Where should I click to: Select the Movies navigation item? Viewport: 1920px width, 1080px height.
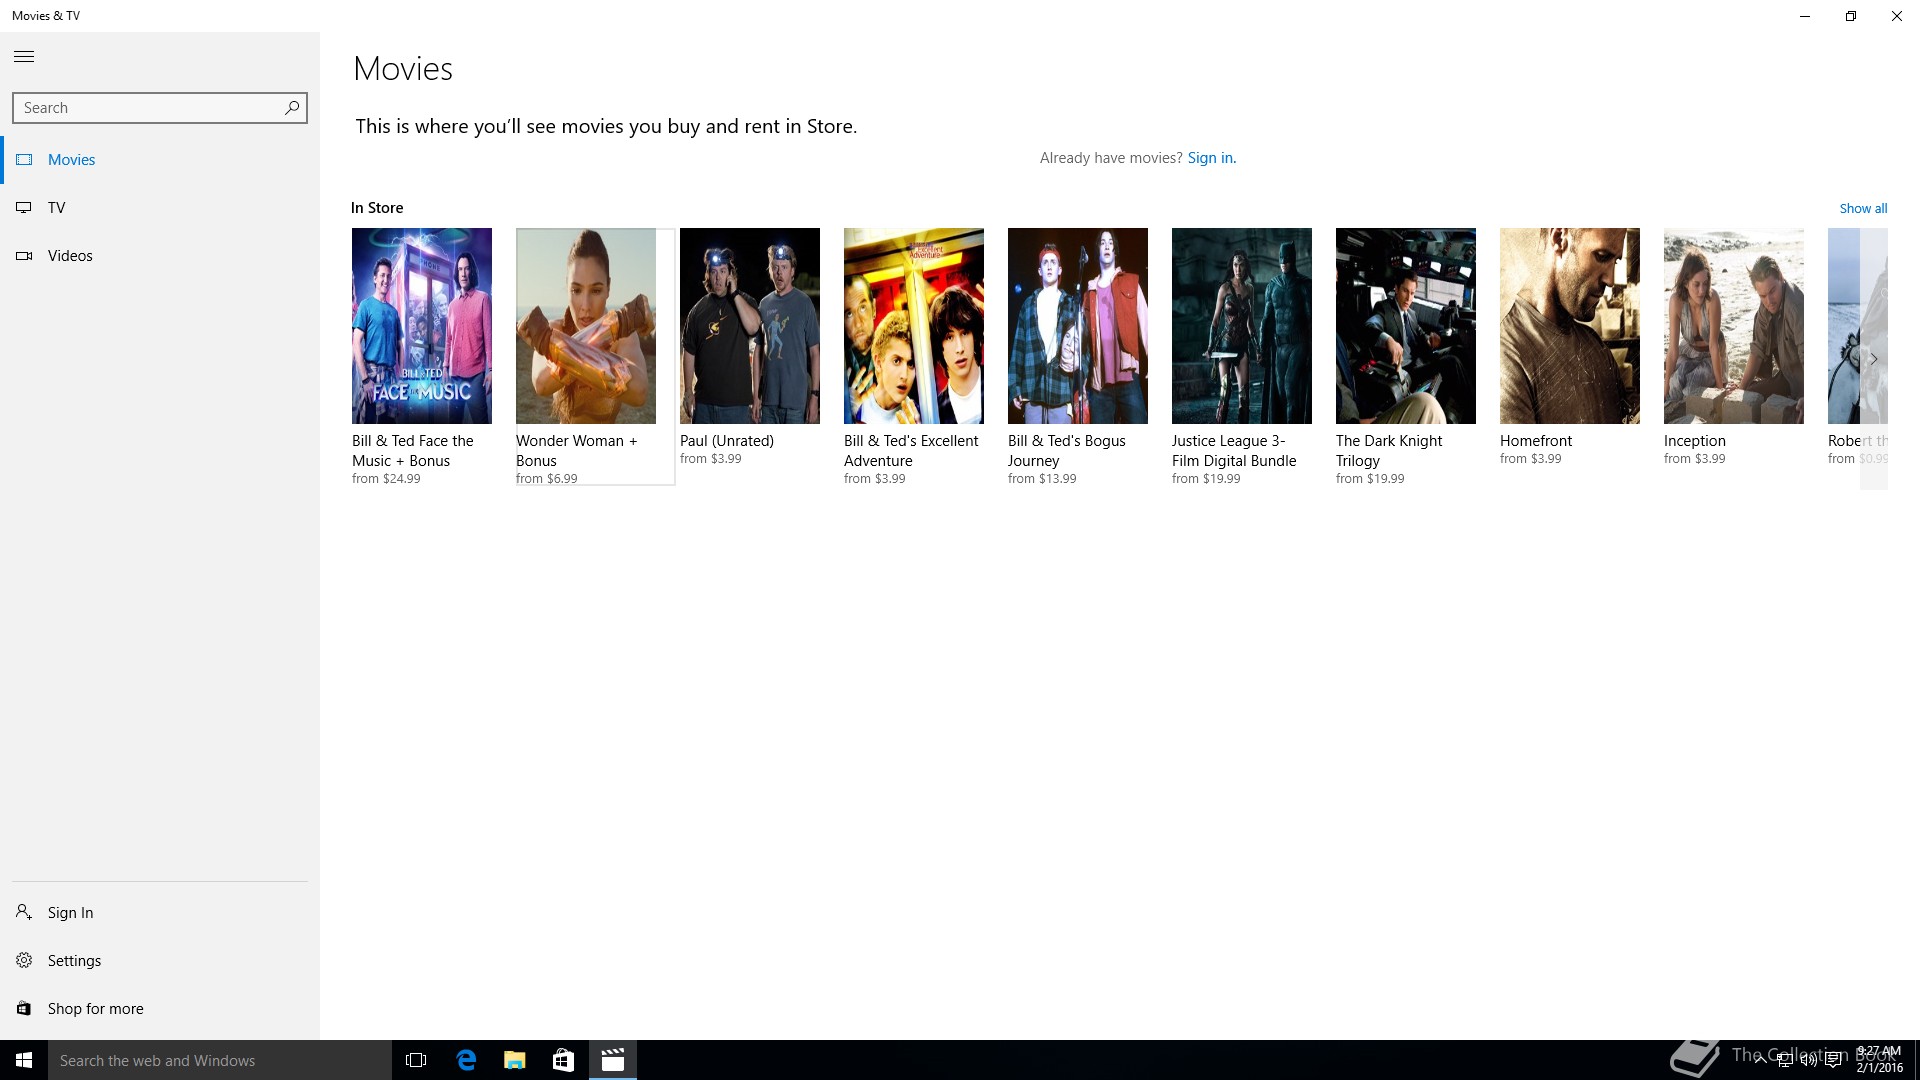pos(160,160)
